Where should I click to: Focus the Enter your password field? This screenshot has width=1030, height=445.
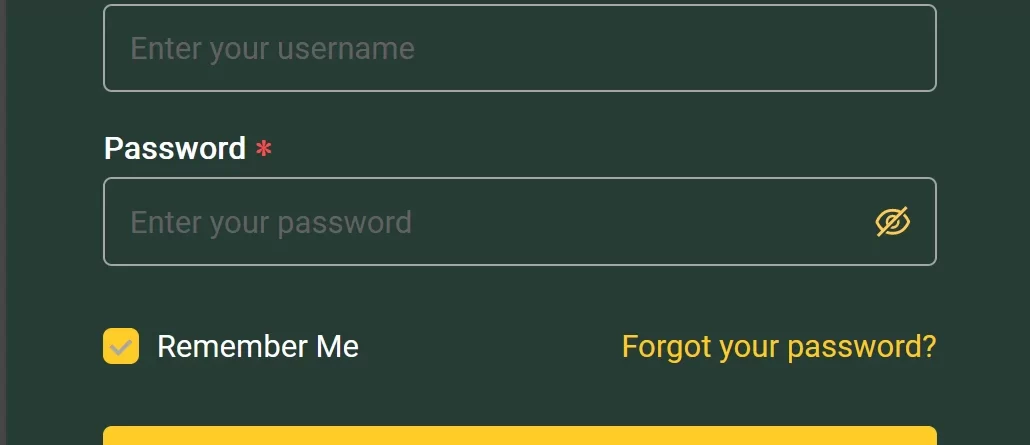(x=480, y=222)
